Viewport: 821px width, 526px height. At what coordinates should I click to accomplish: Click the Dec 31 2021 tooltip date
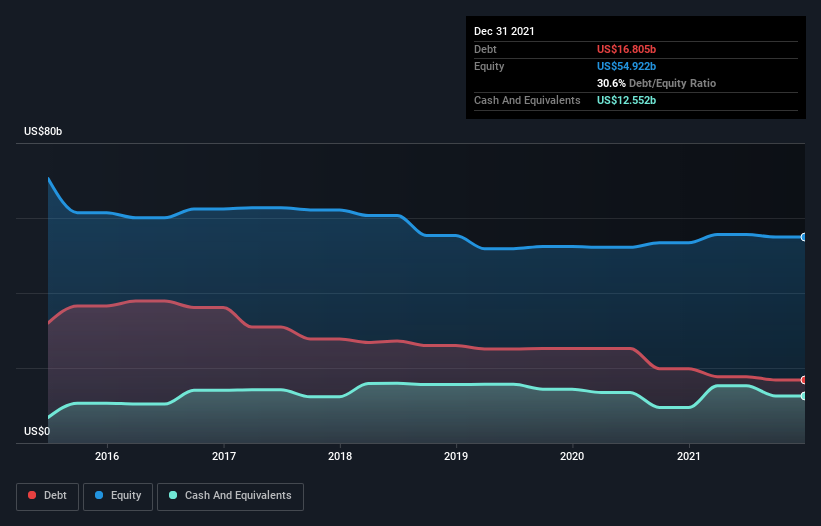coord(504,31)
